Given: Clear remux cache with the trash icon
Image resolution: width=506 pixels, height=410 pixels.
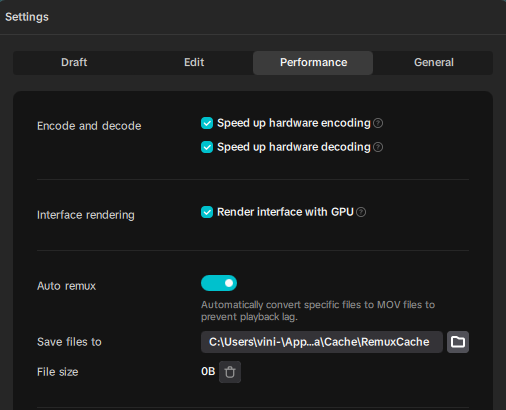Looking at the screenshot, I should [x=230, y=372].
